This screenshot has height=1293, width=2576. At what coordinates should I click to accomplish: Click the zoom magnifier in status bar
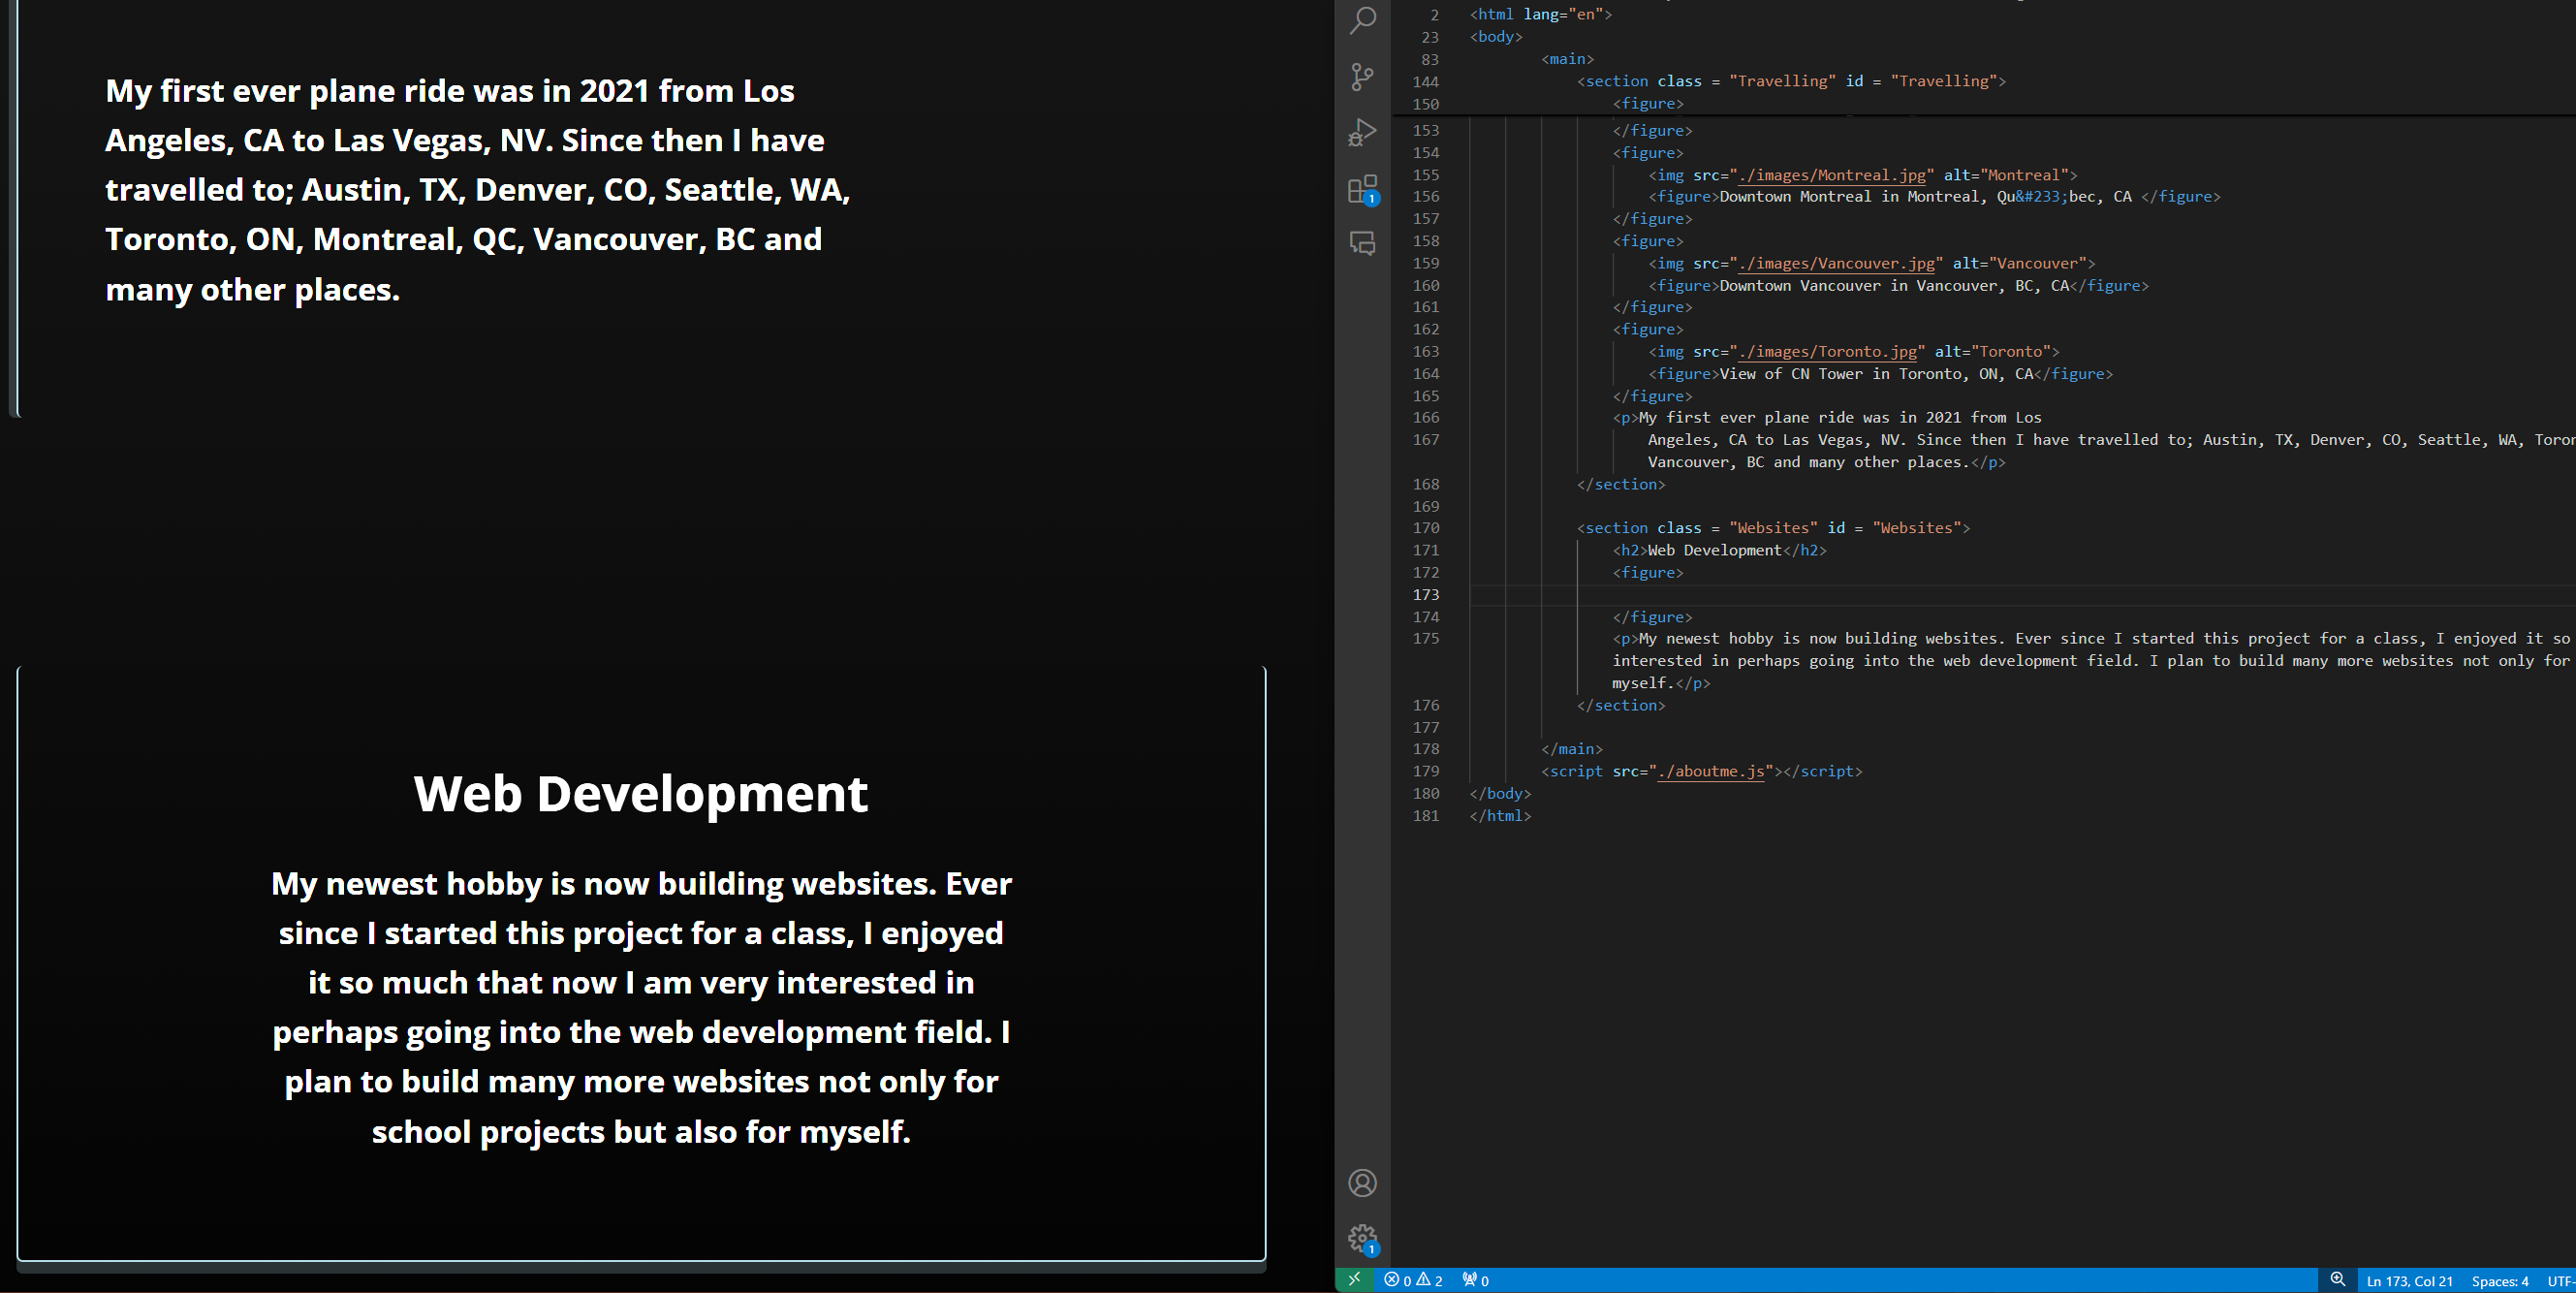coord(2337,1280)
